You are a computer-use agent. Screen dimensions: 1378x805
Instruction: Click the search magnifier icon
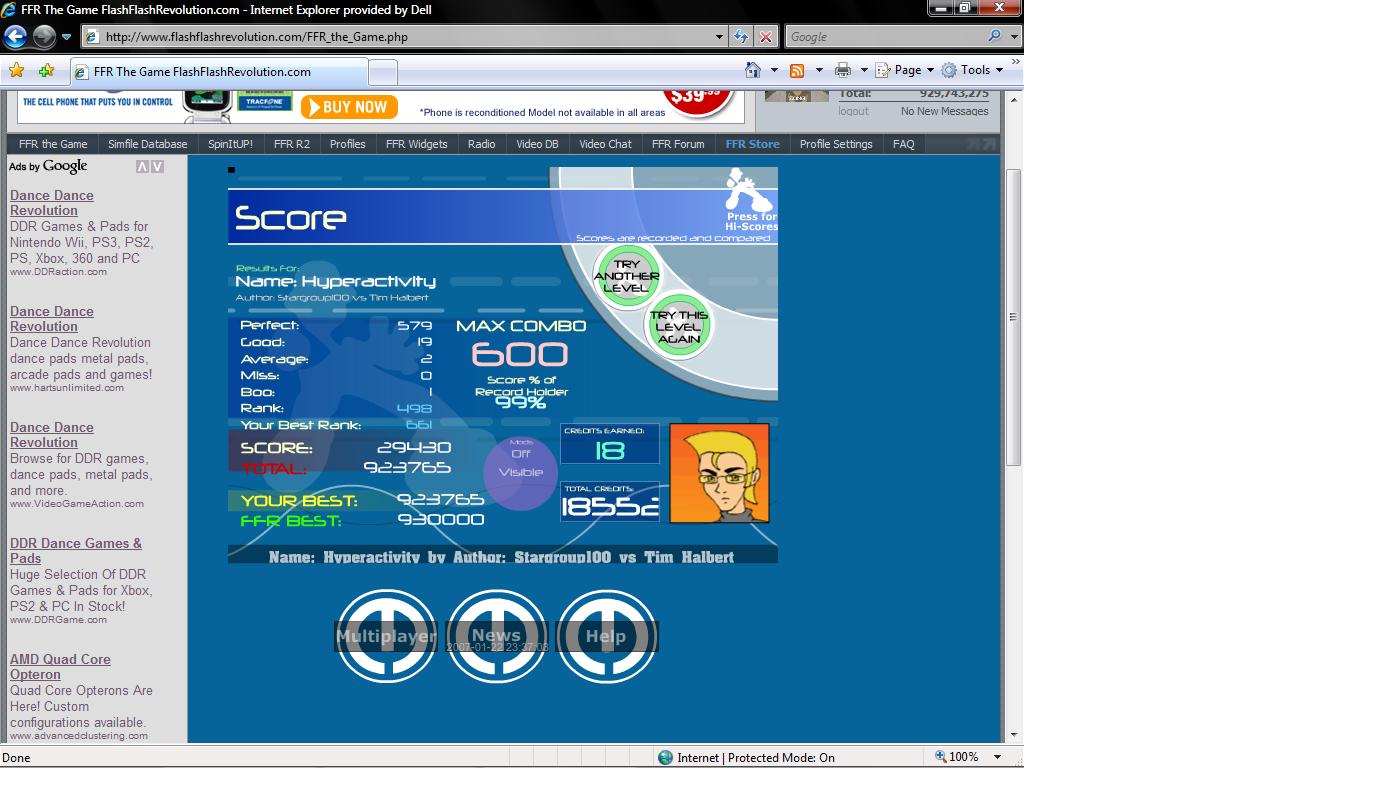click(x=994, y=36)
